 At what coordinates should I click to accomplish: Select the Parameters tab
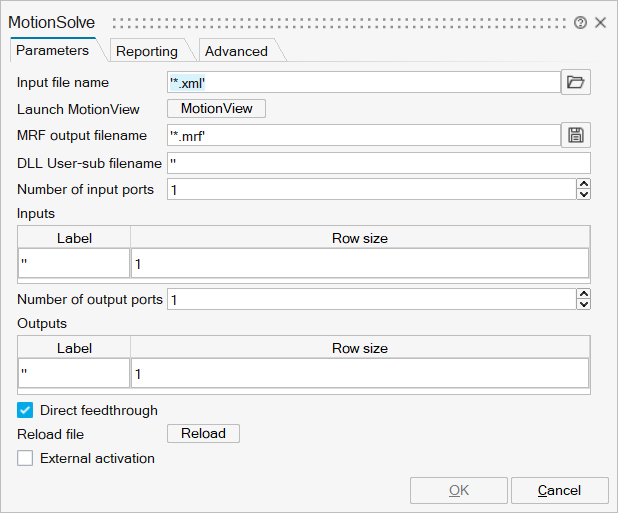click(52, 50)
